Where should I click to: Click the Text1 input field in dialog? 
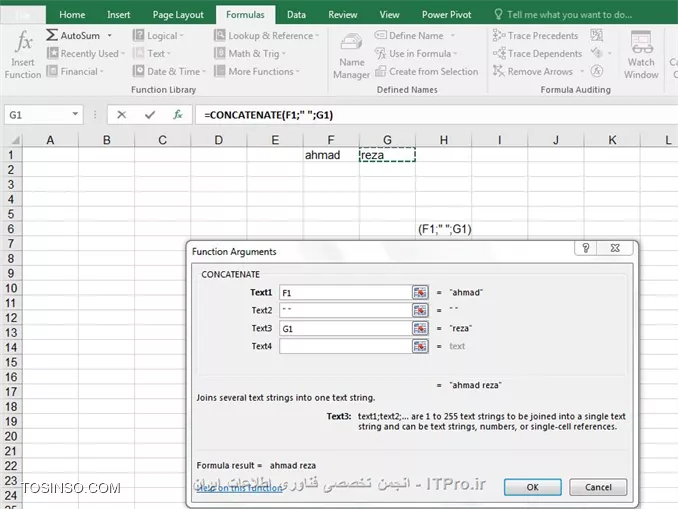point(345,293)
